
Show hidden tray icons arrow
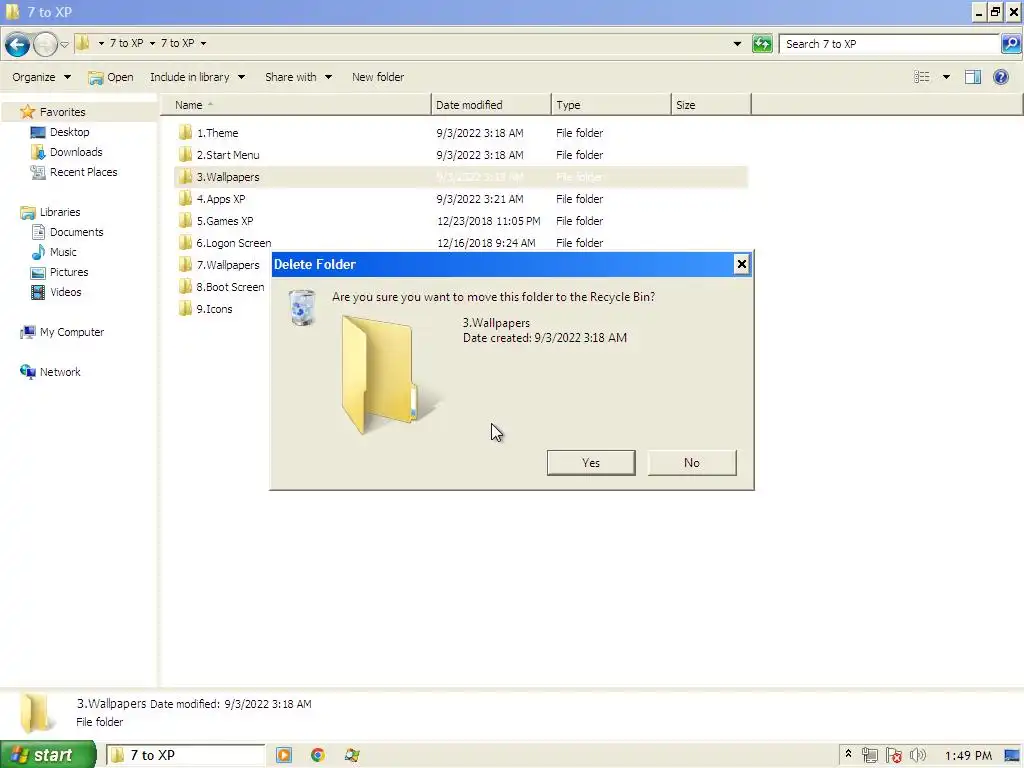(848, 754)
